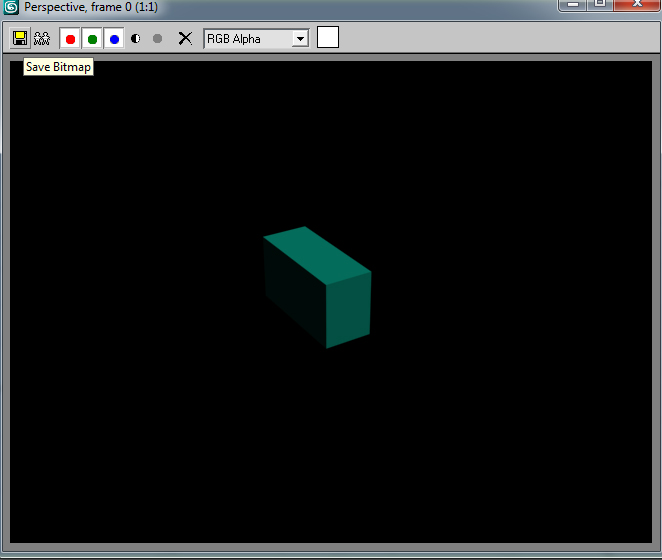Minimize the render frame window

(572, 4)
